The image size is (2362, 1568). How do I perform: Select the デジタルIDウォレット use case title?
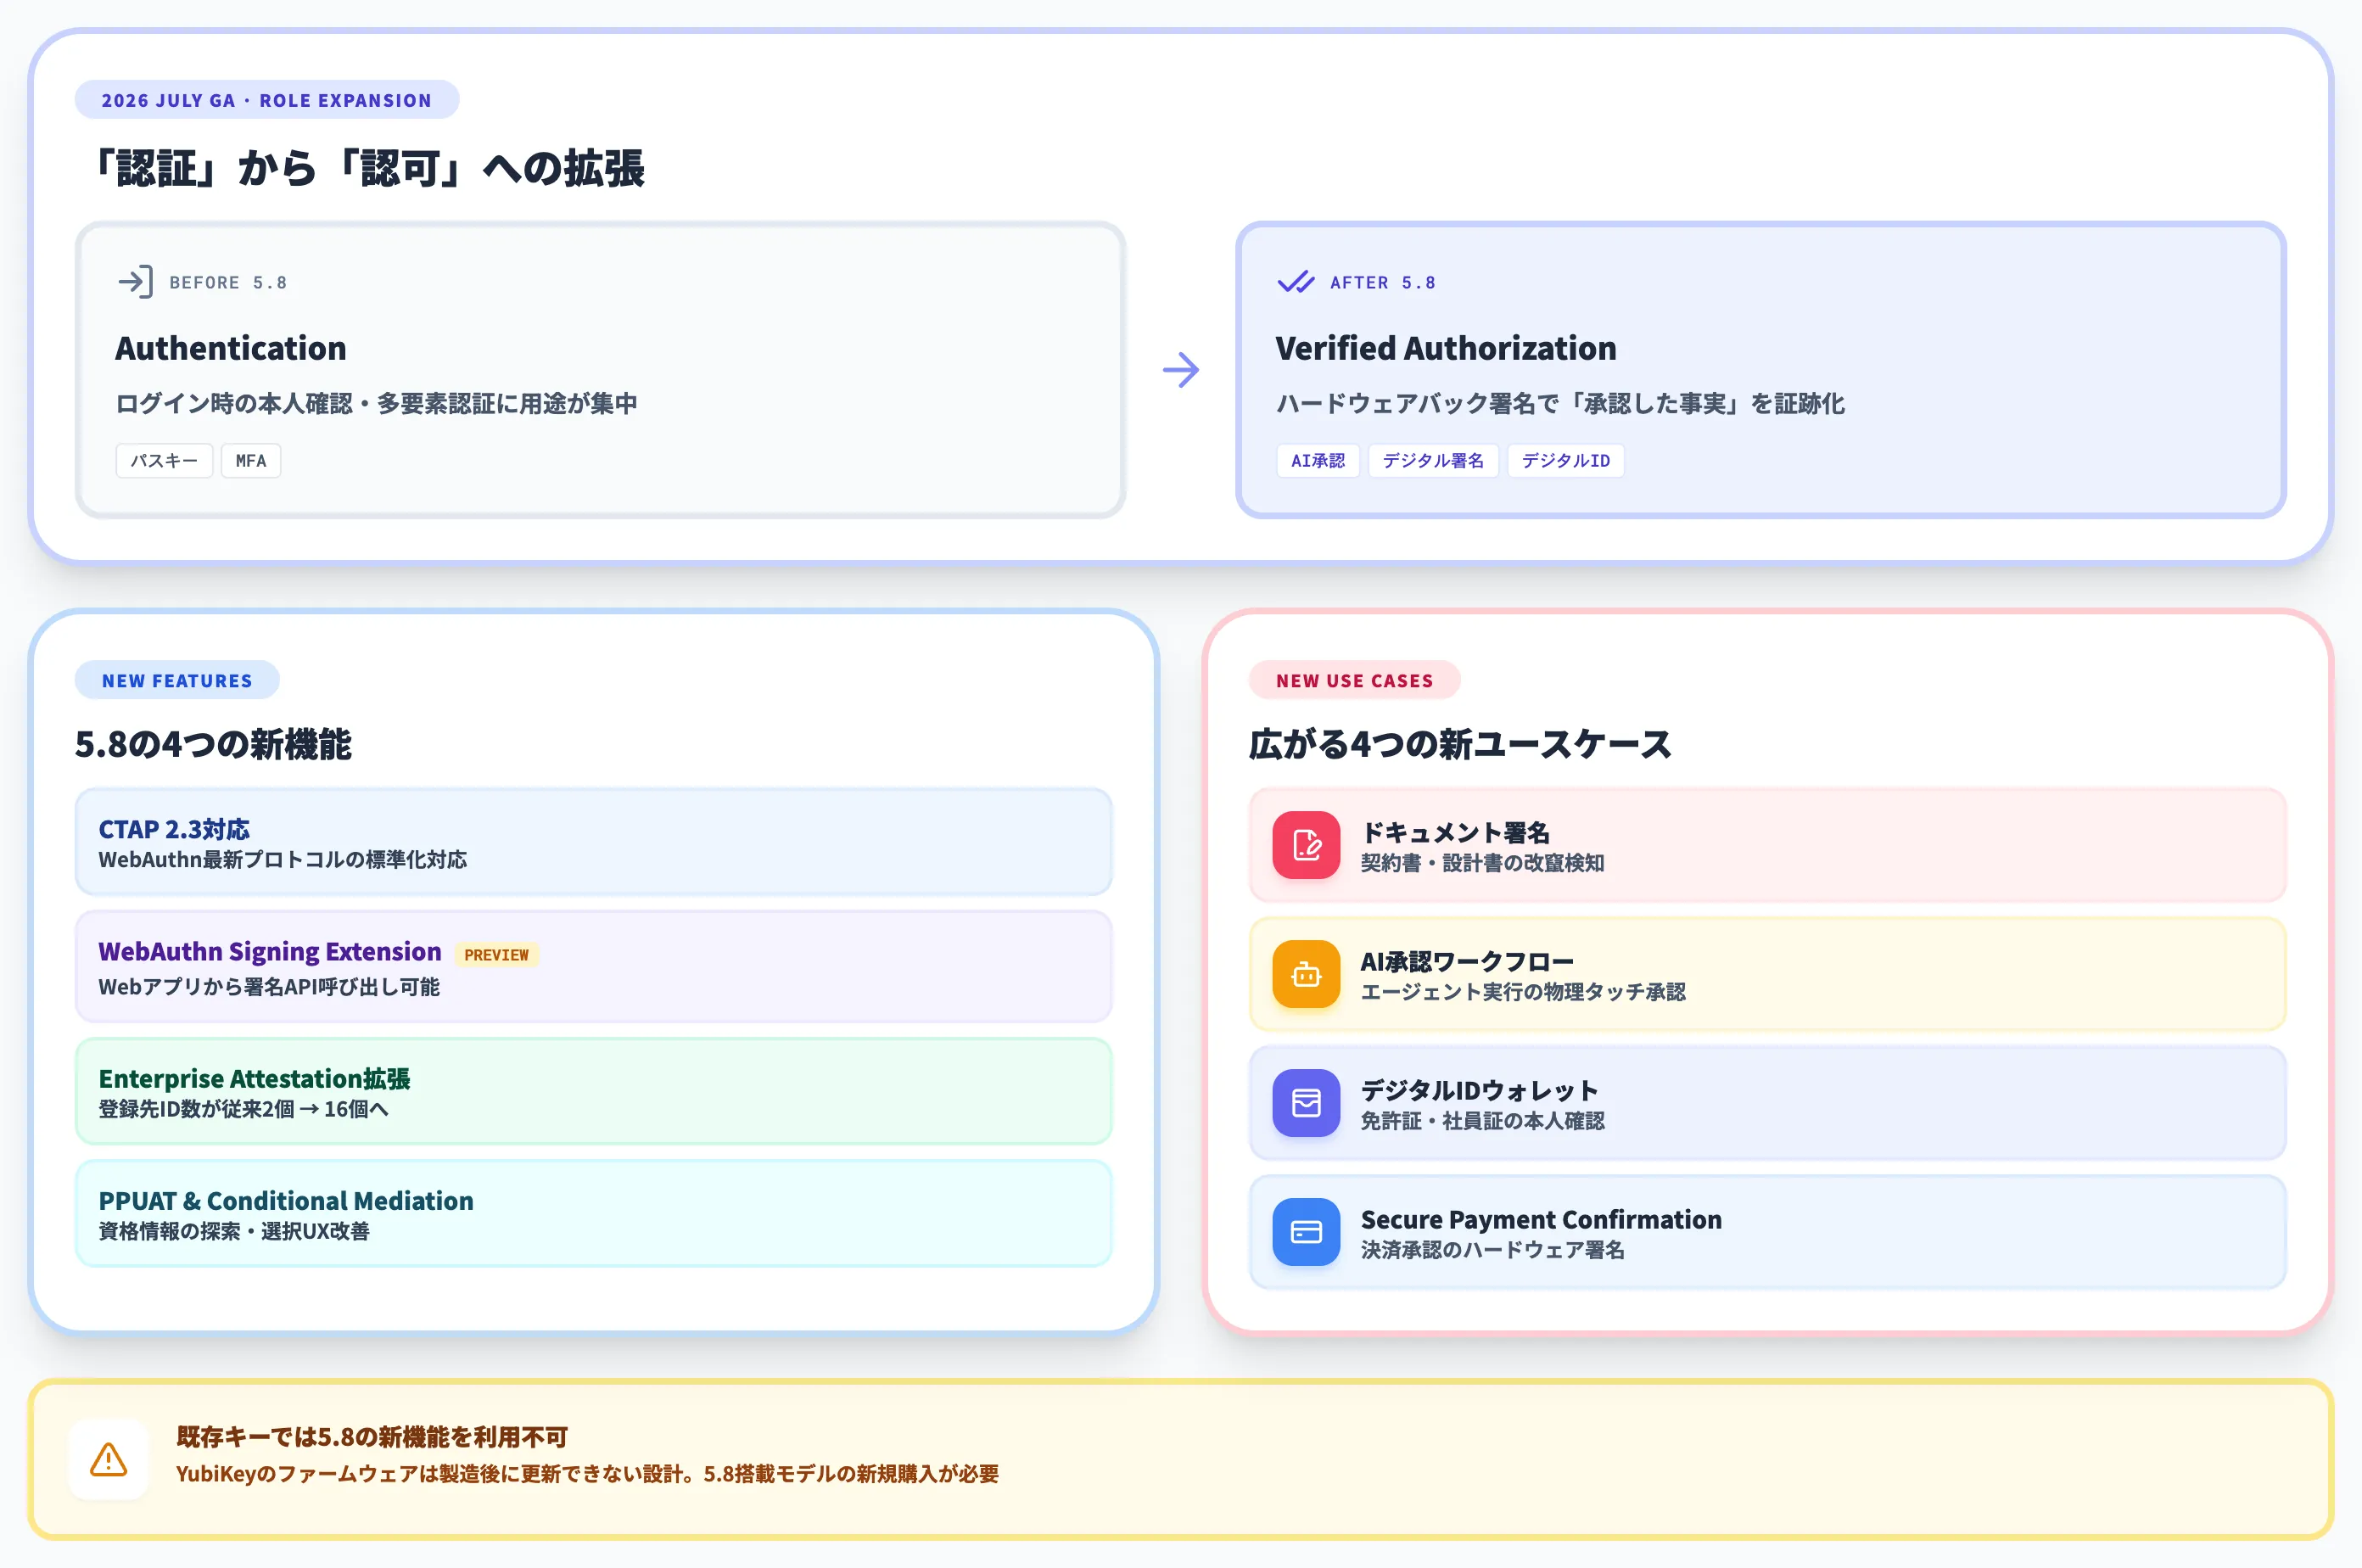click(x=1479, y=1090)
